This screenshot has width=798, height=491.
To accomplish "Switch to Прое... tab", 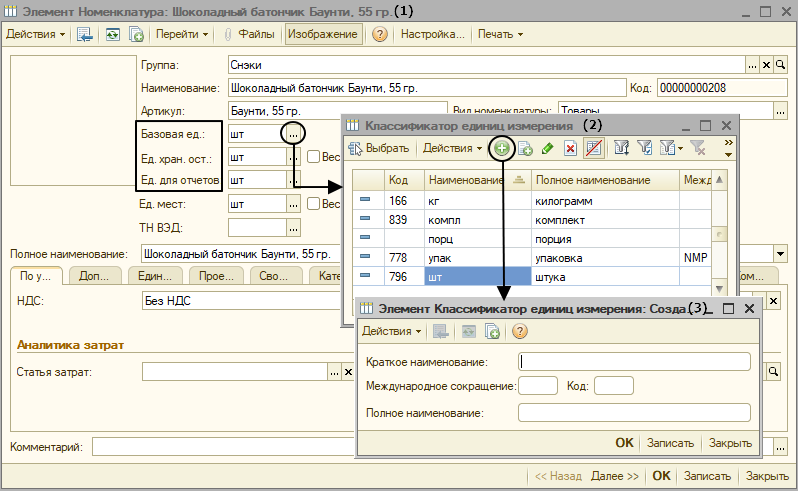I will point(216,276).
